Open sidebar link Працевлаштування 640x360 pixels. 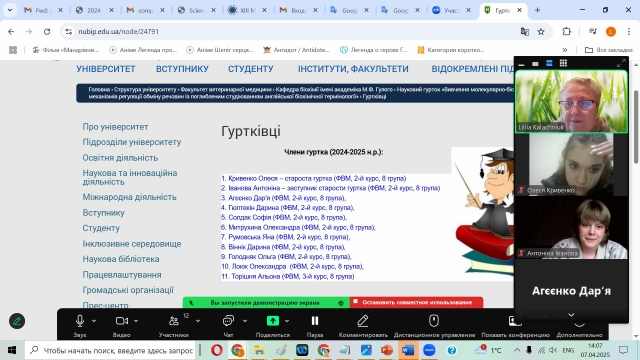tap(122, 275)
